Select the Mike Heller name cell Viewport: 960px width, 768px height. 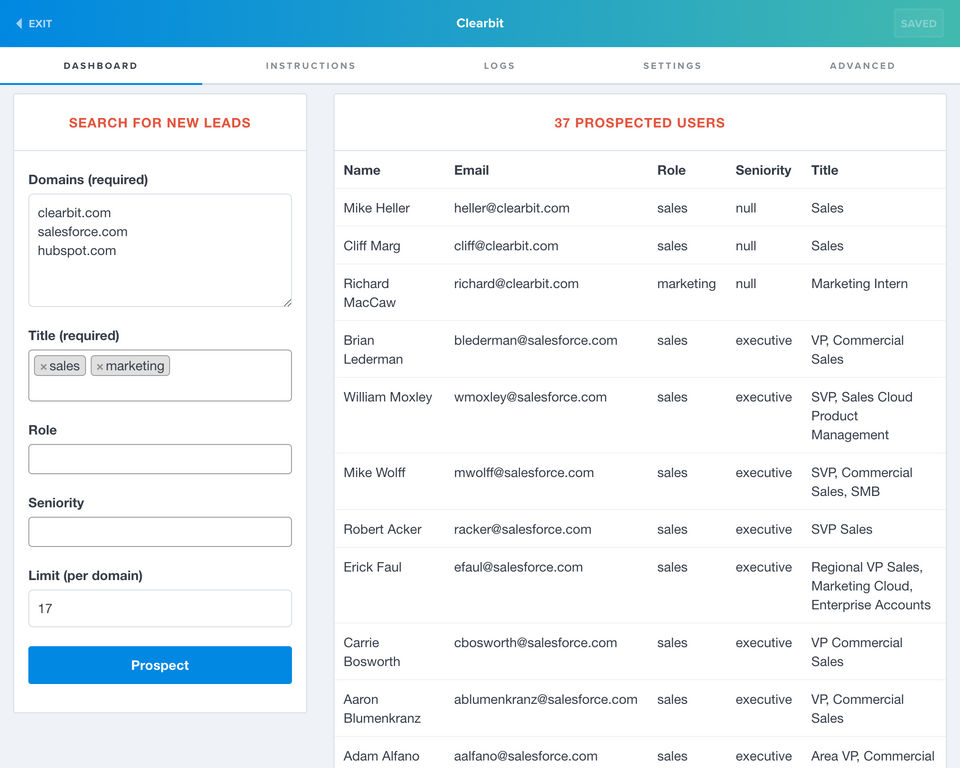pos(377,208)
